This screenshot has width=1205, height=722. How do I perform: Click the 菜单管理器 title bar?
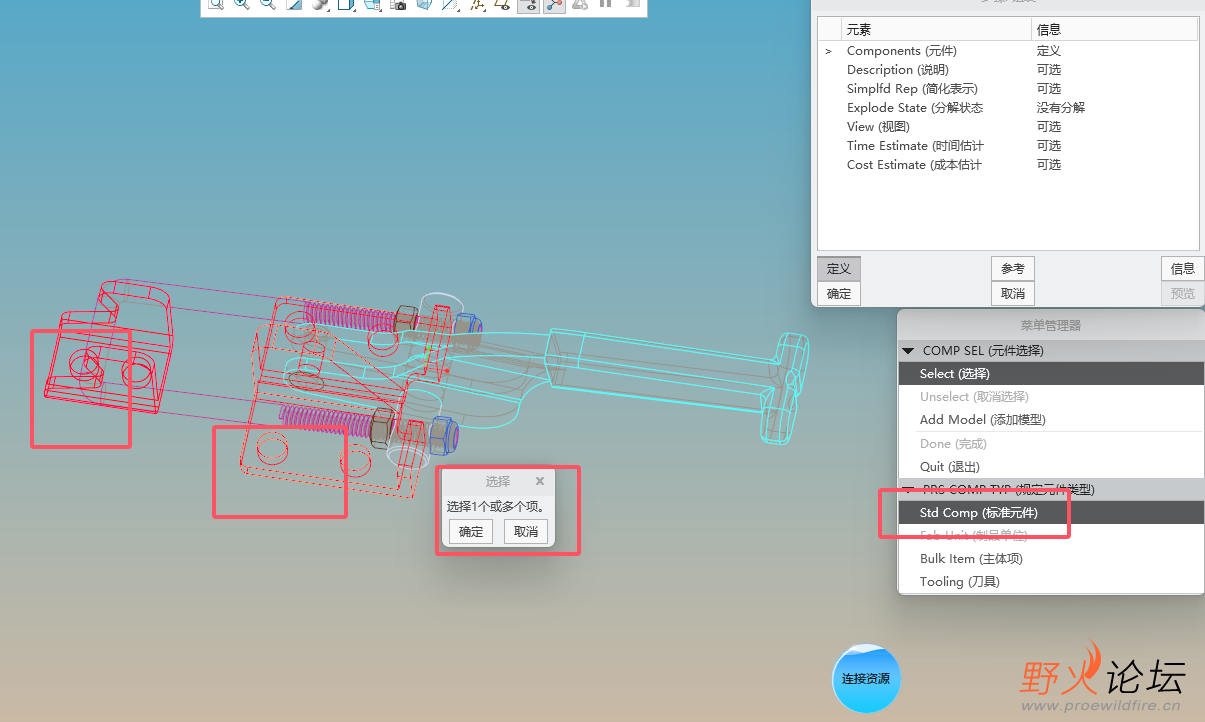[x=1050, y=325]
